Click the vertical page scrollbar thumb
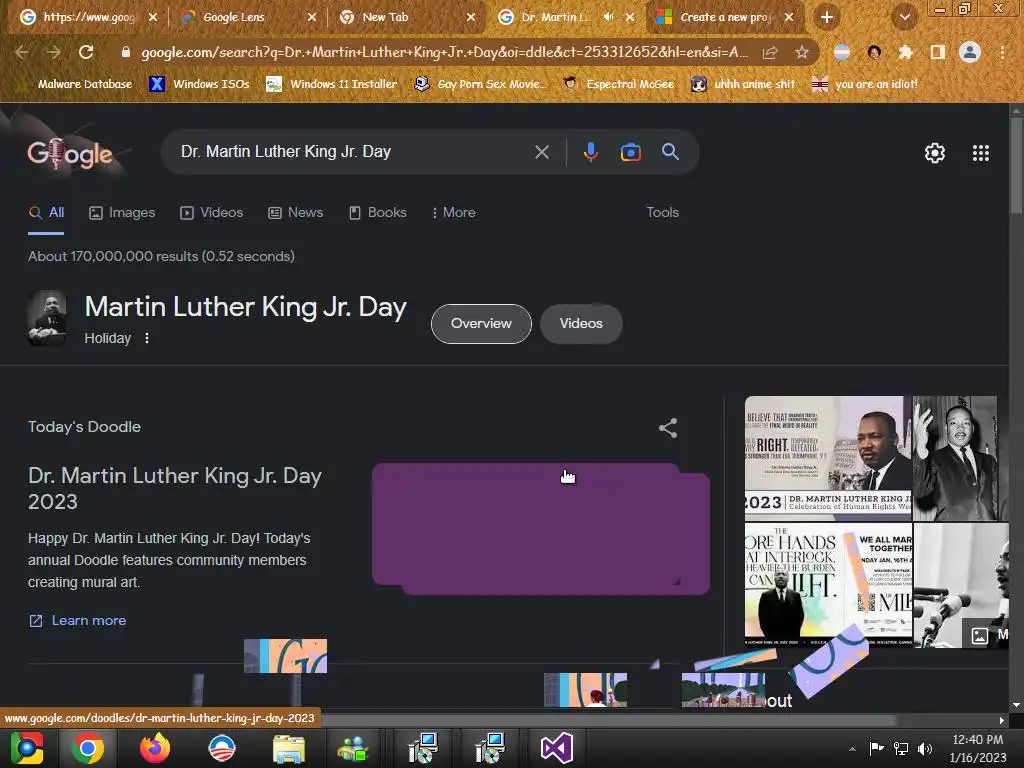 1016,163
